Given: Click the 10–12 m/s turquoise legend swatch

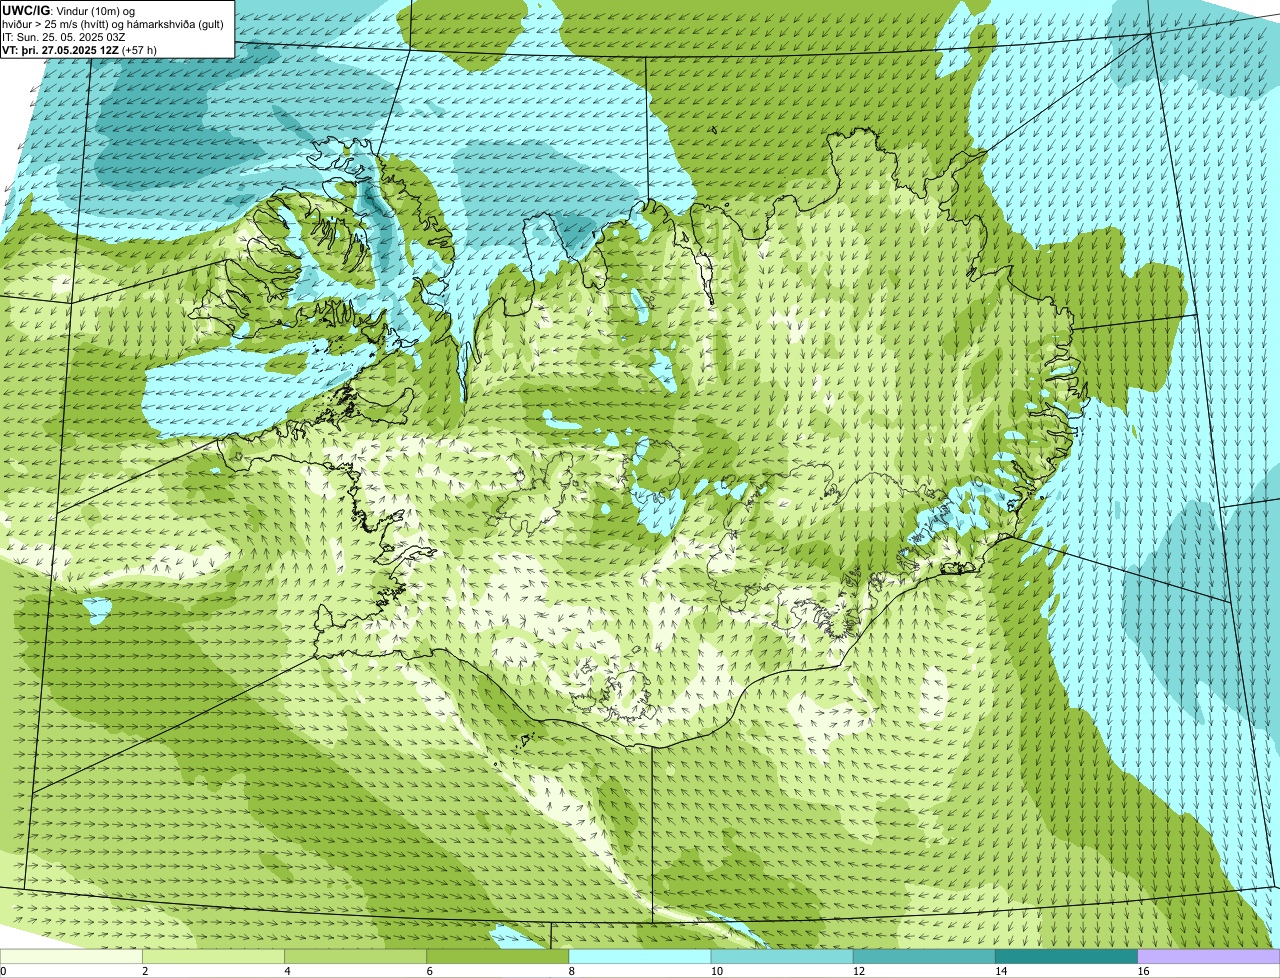Looking at the screenshot, I should click(782, 957).
